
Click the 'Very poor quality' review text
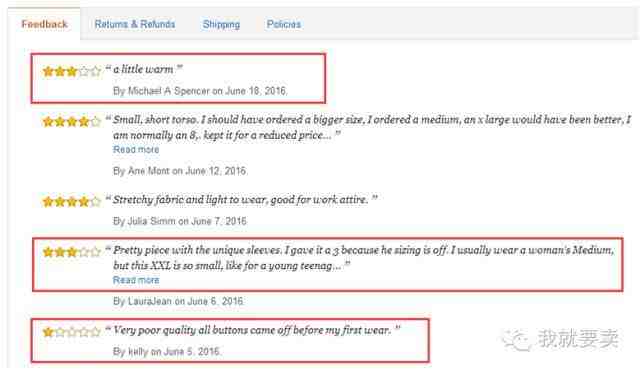253,330
